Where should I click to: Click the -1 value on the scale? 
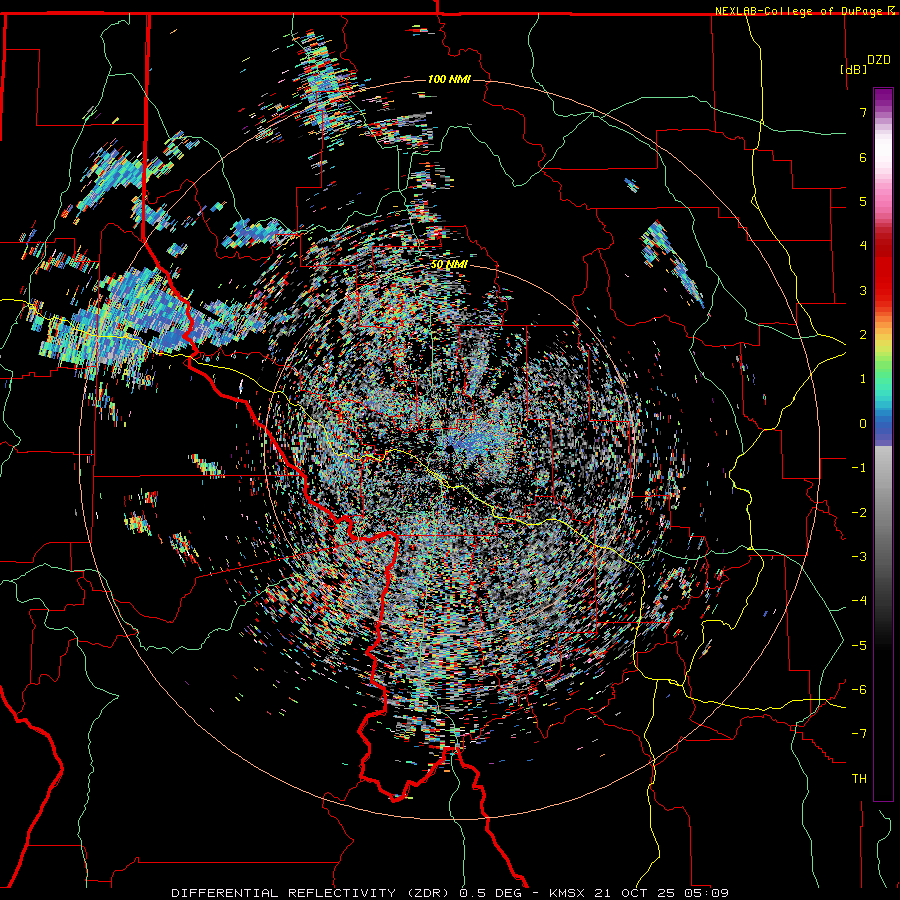pyautogui.click(x=859, y=468)
